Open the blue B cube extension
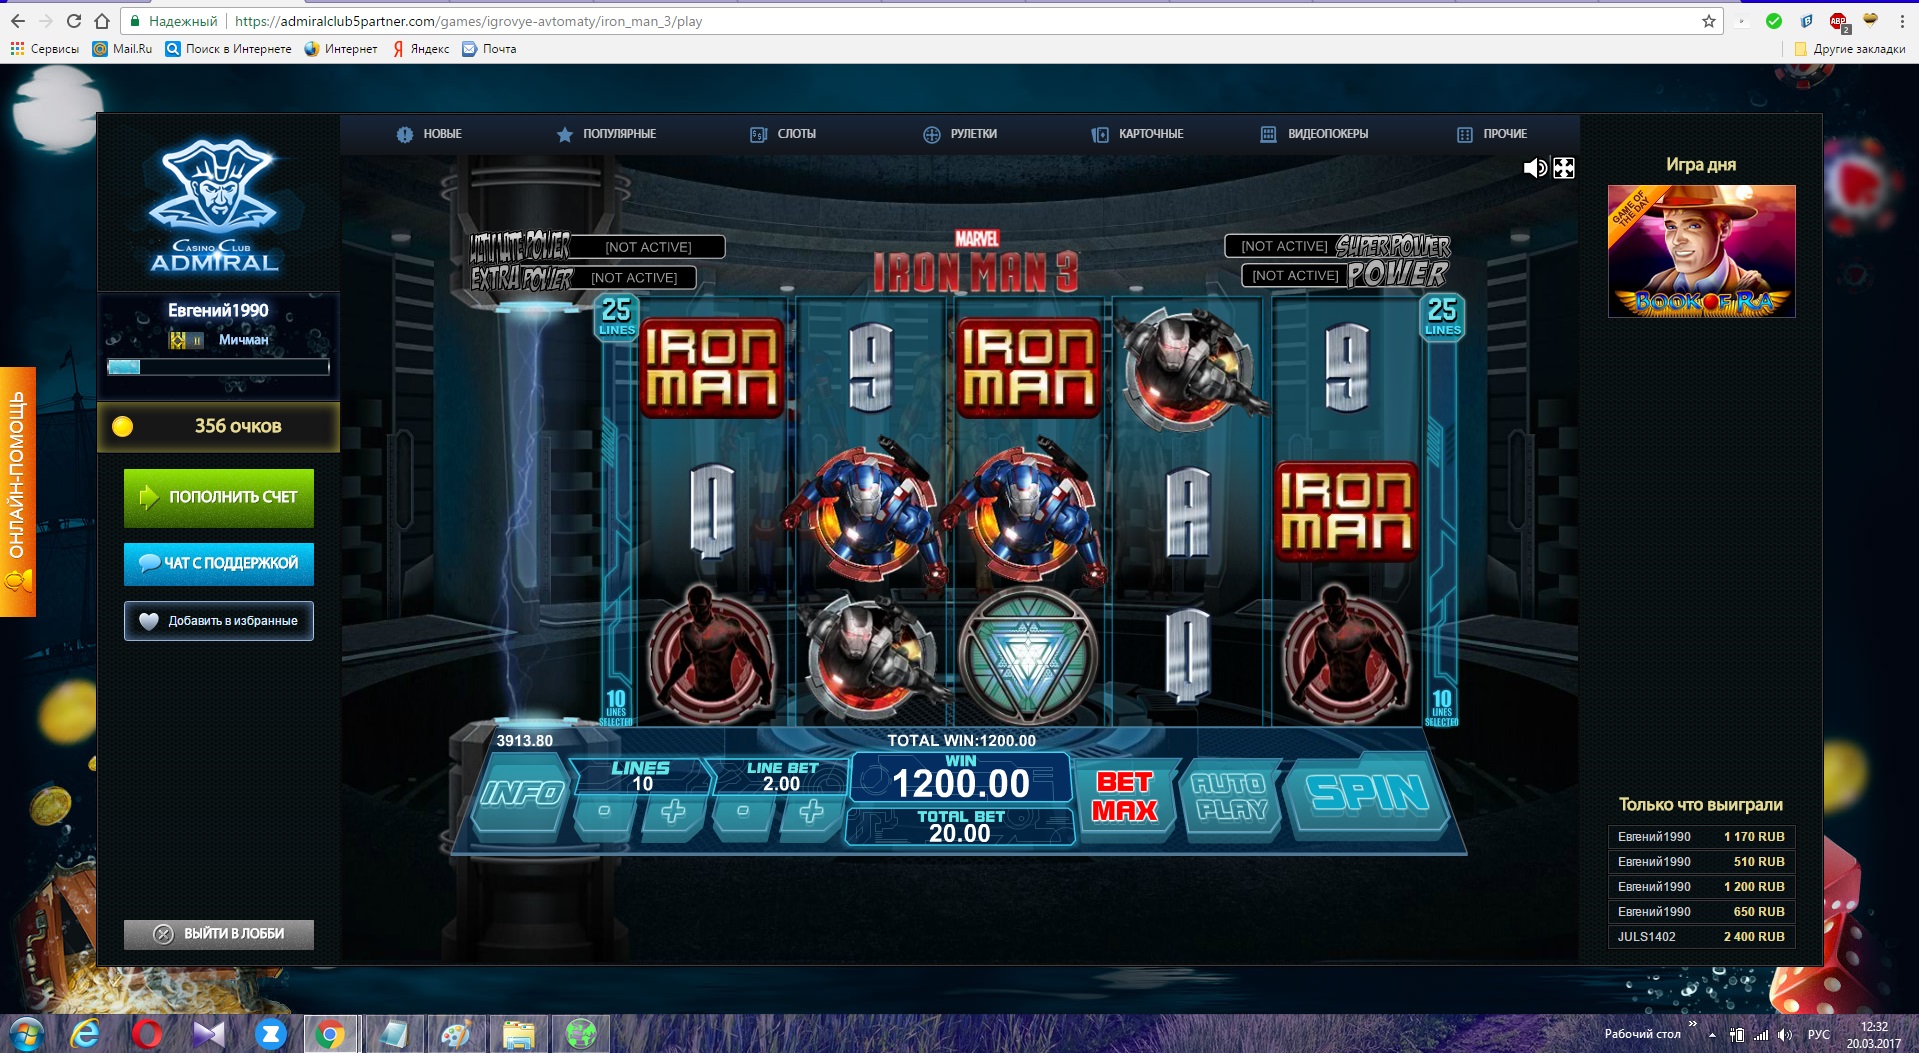This screenshot has height=1053, width=1919. point(1806,21)
